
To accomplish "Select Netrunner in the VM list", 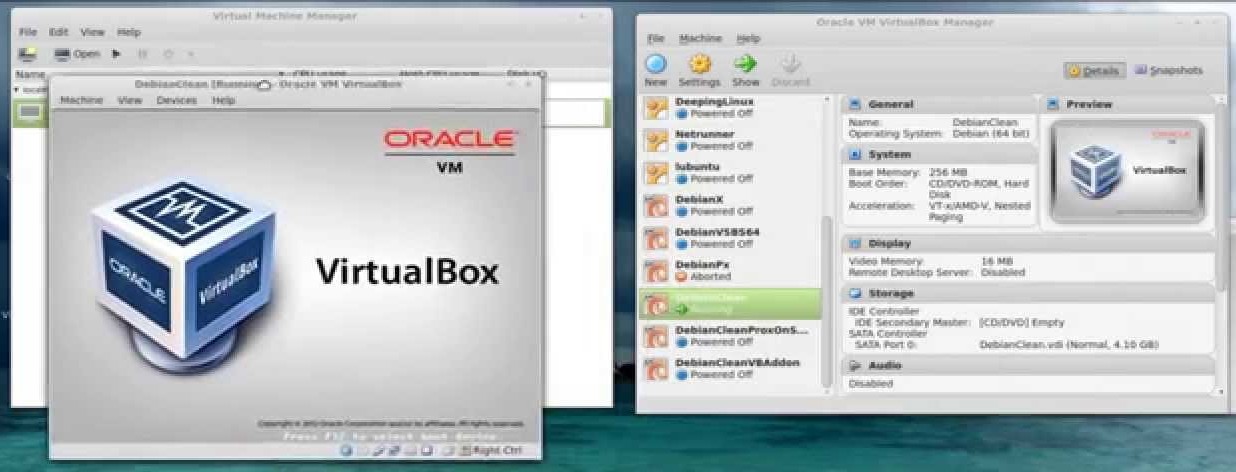I will coord(729,140).
